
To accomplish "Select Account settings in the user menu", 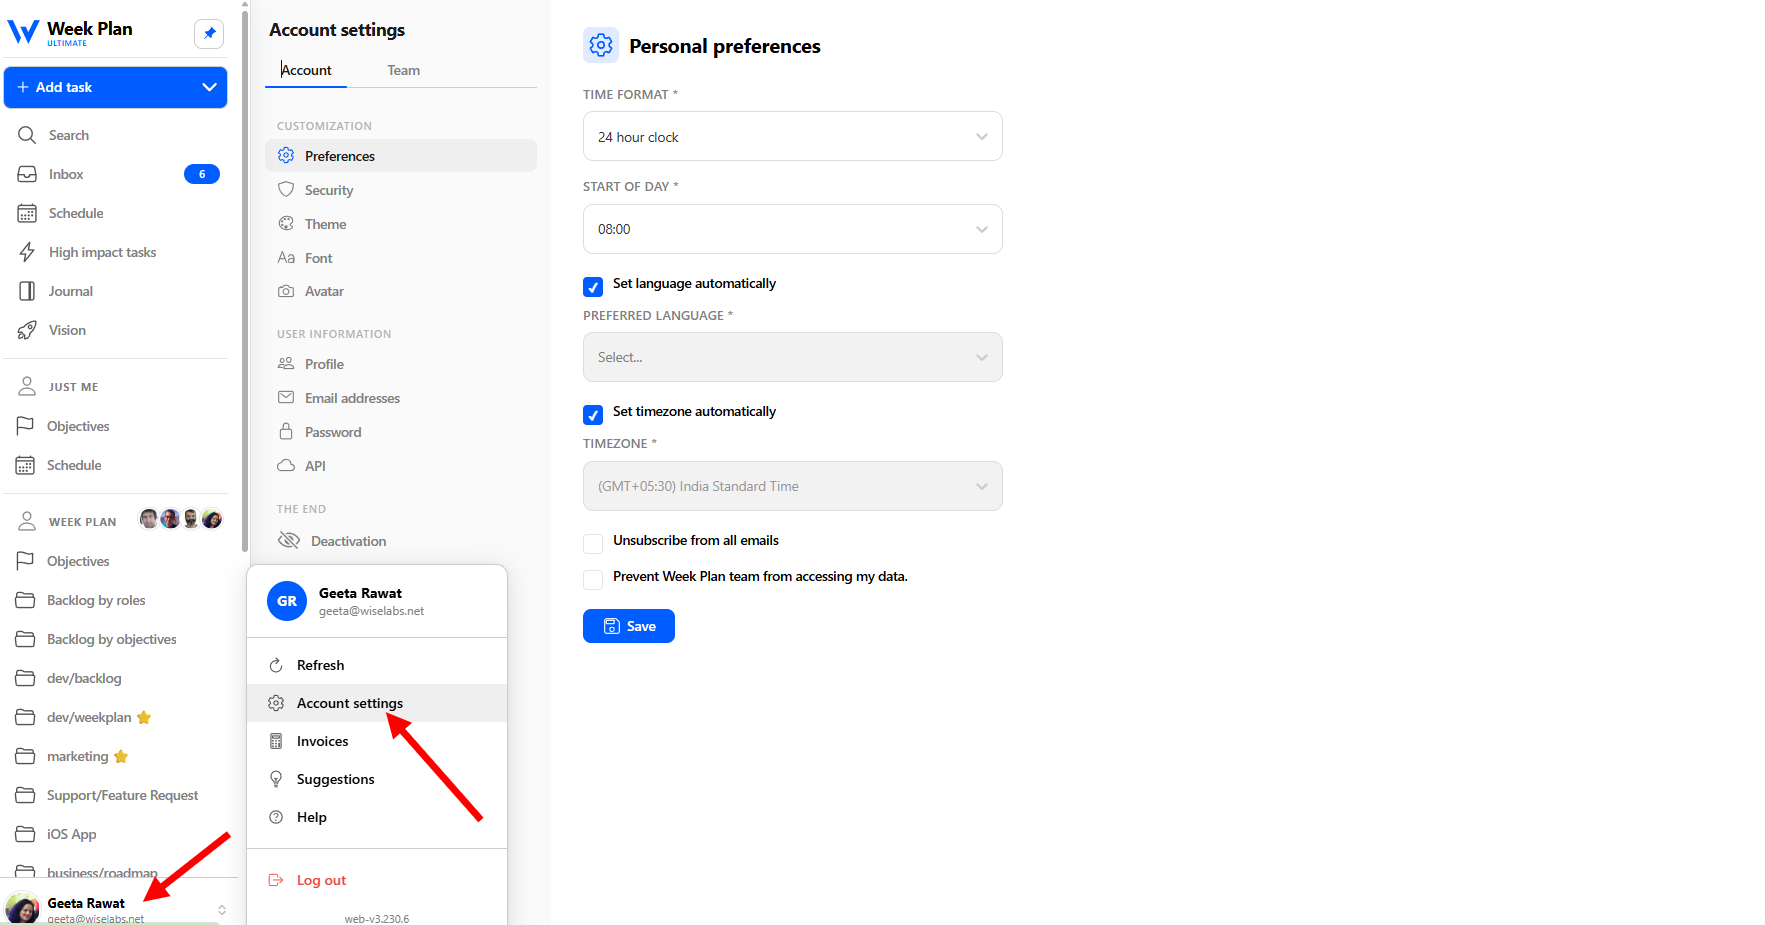I will (x=377, y=703).
